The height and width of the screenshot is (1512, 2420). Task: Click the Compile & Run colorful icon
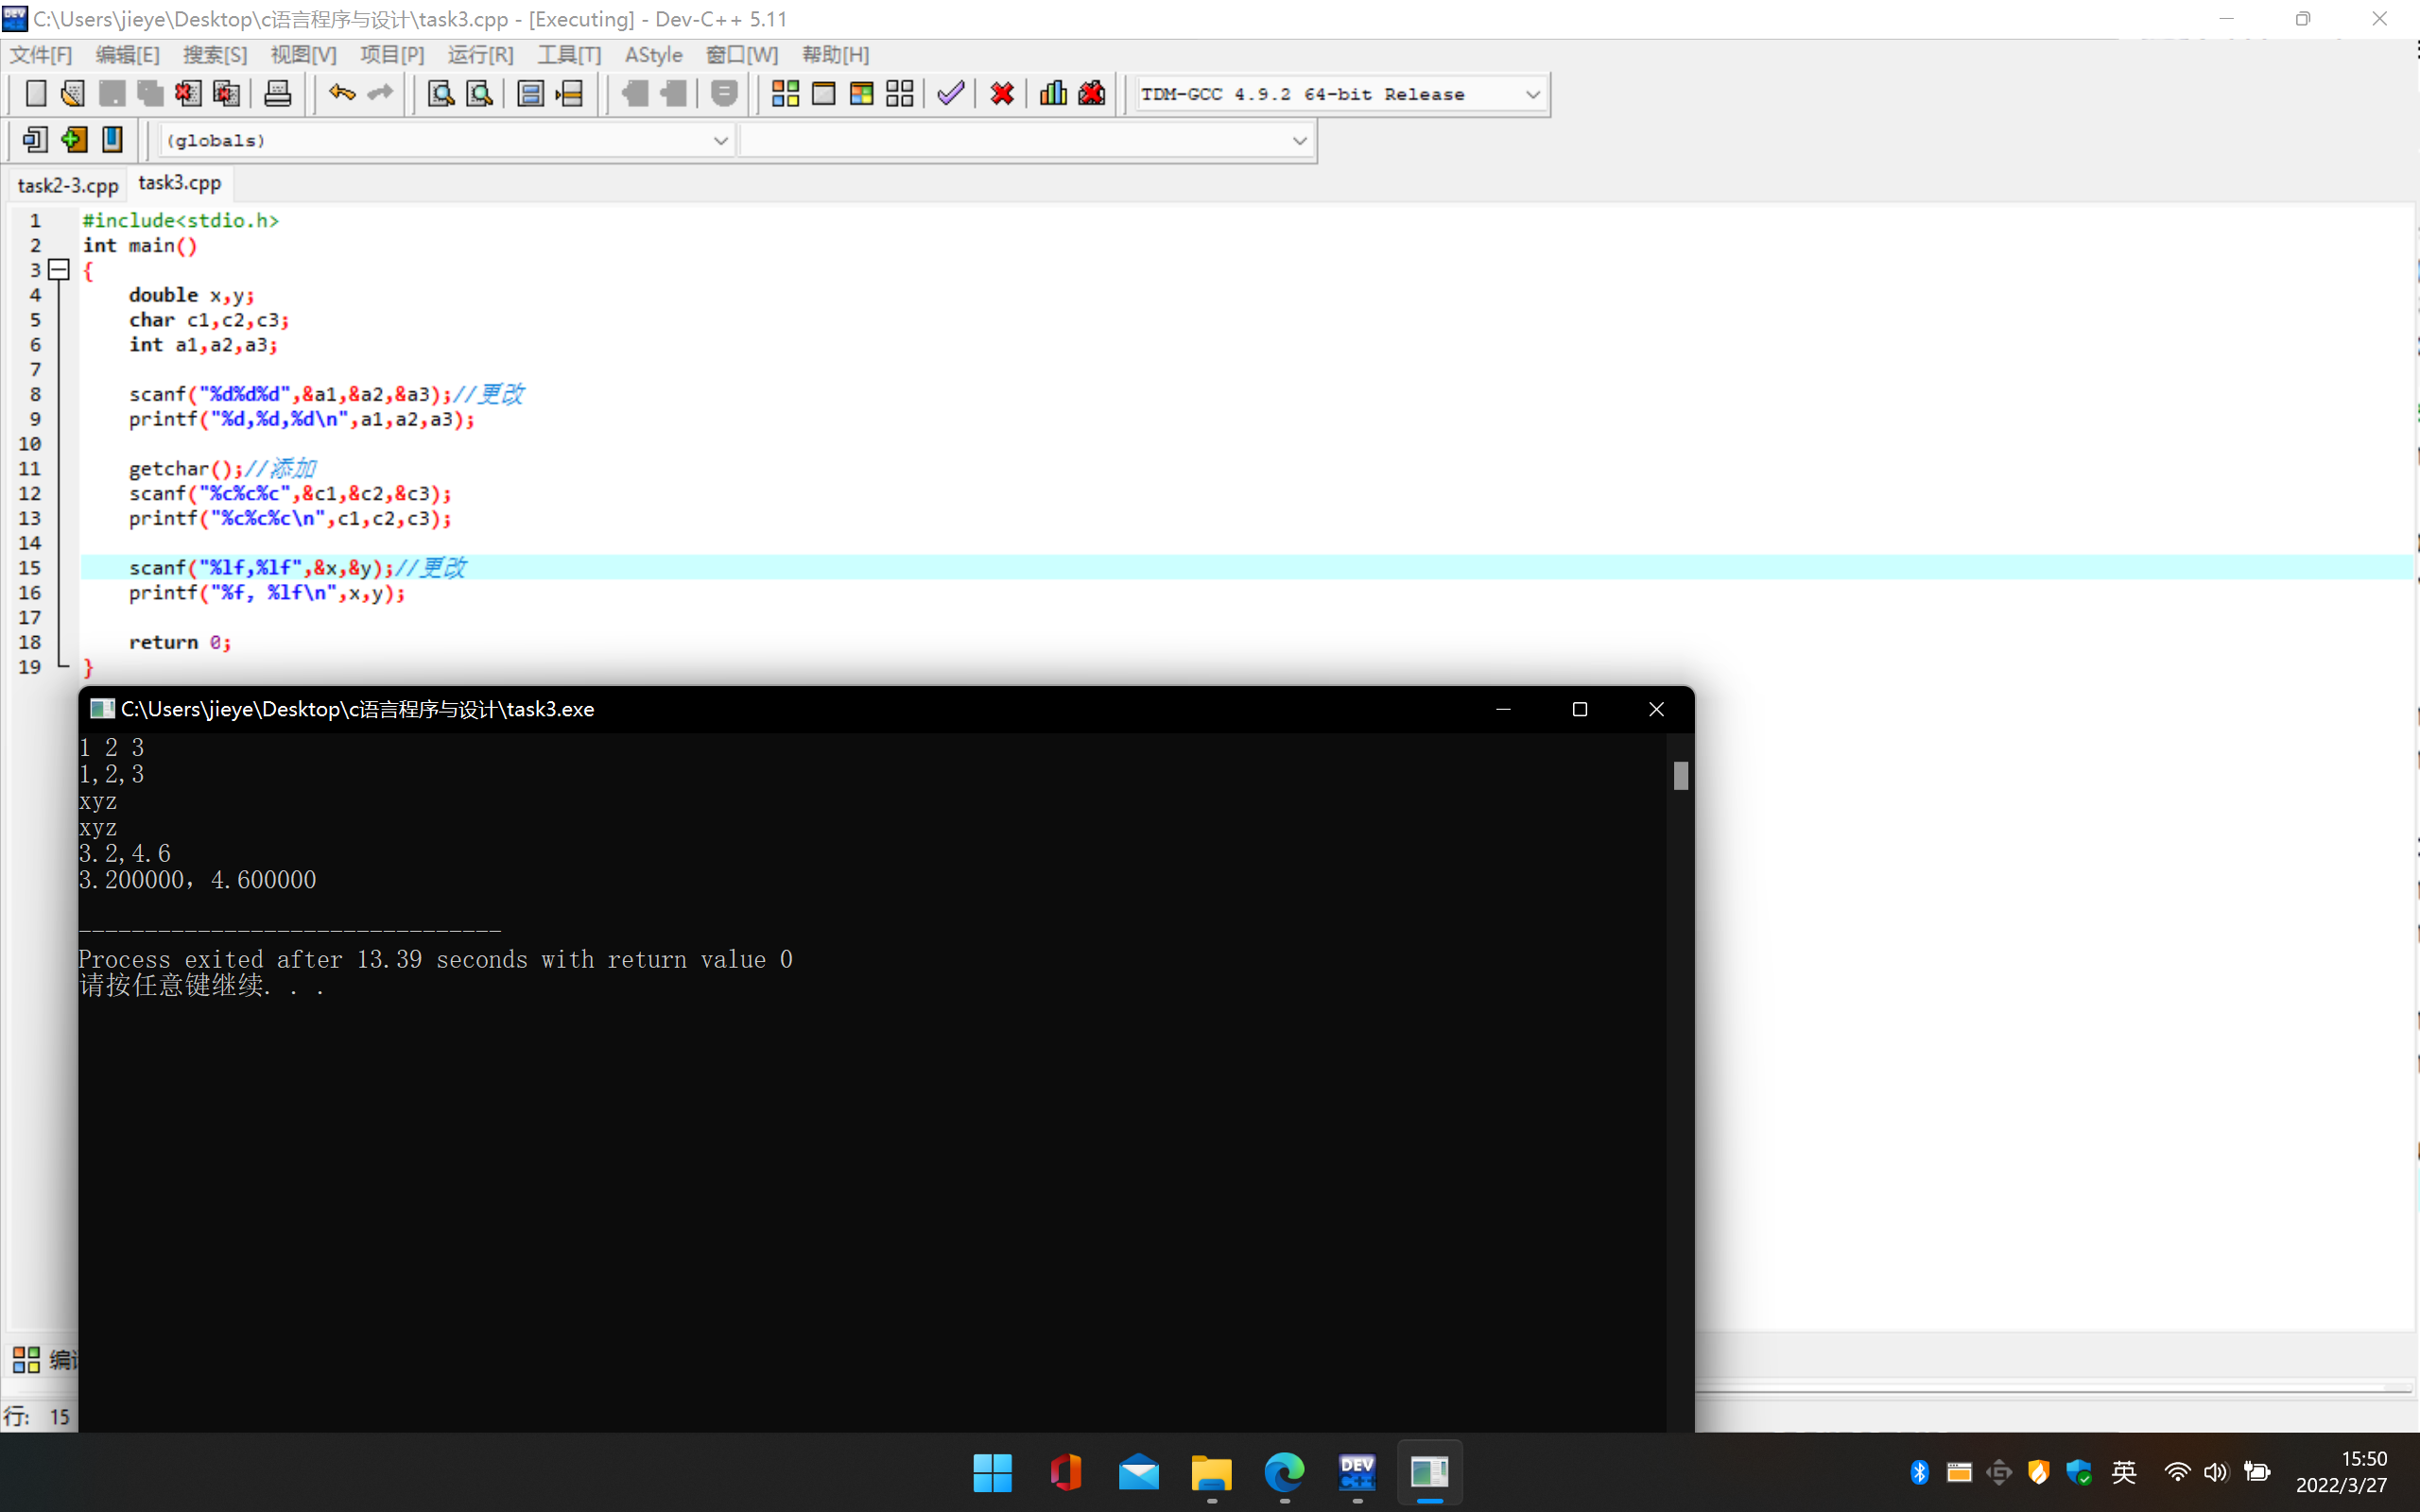(861, 94)
